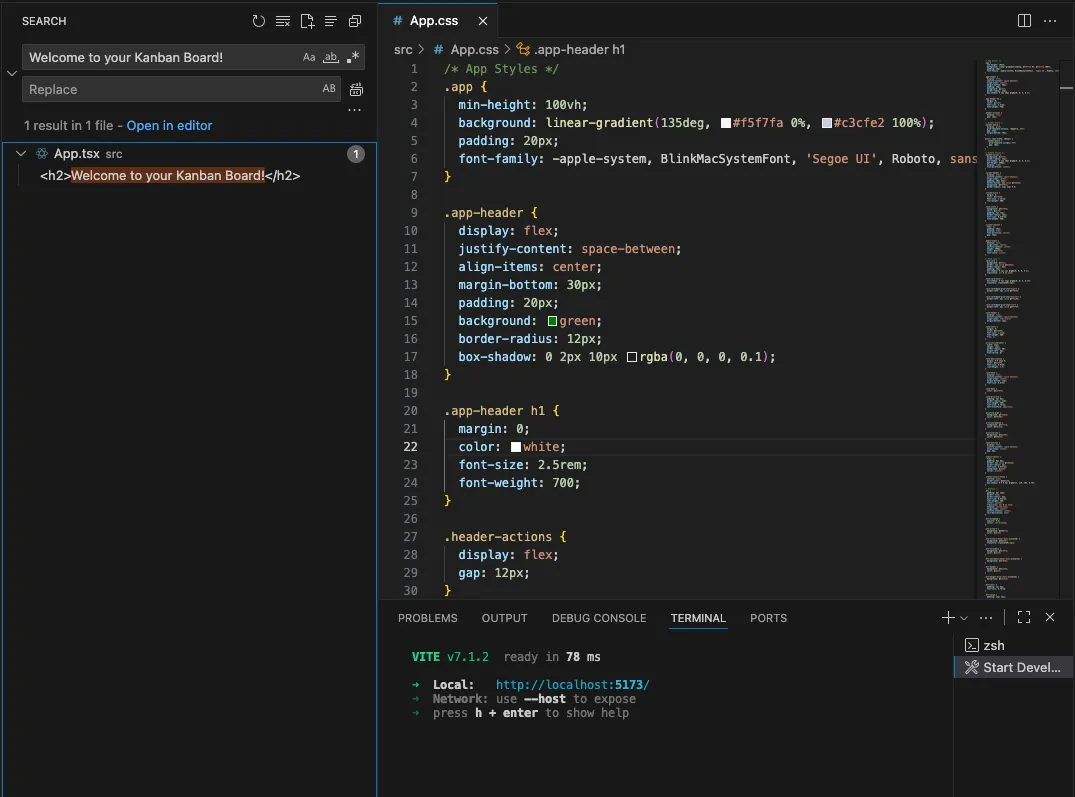Toggle Preserve Case in Replace field
This screenshot has height=797, width=1075.
click(x=329, y=89)
